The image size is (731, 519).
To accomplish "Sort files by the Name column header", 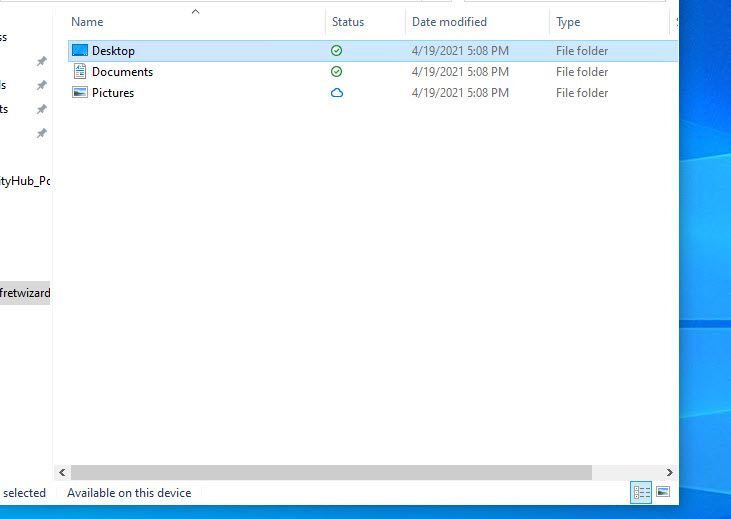I will click(88, 22).
